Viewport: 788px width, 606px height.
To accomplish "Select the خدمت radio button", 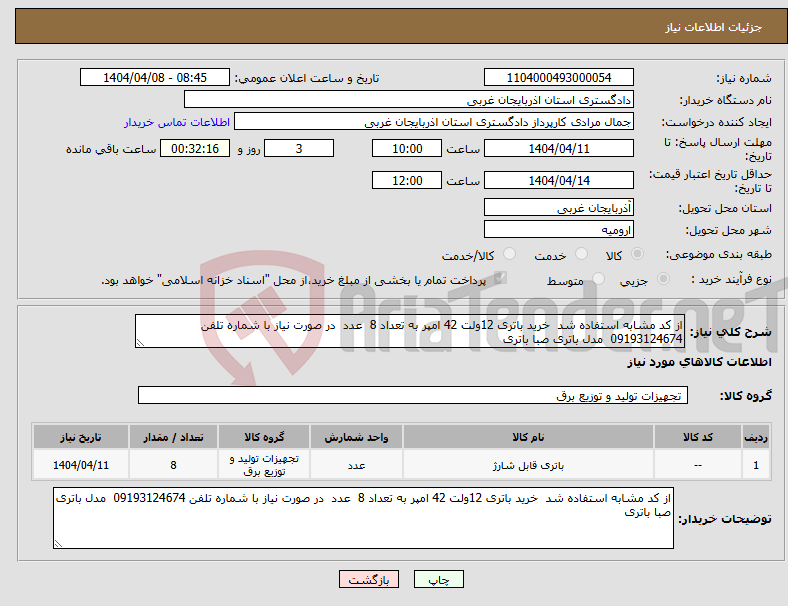I will click(581, 254).
